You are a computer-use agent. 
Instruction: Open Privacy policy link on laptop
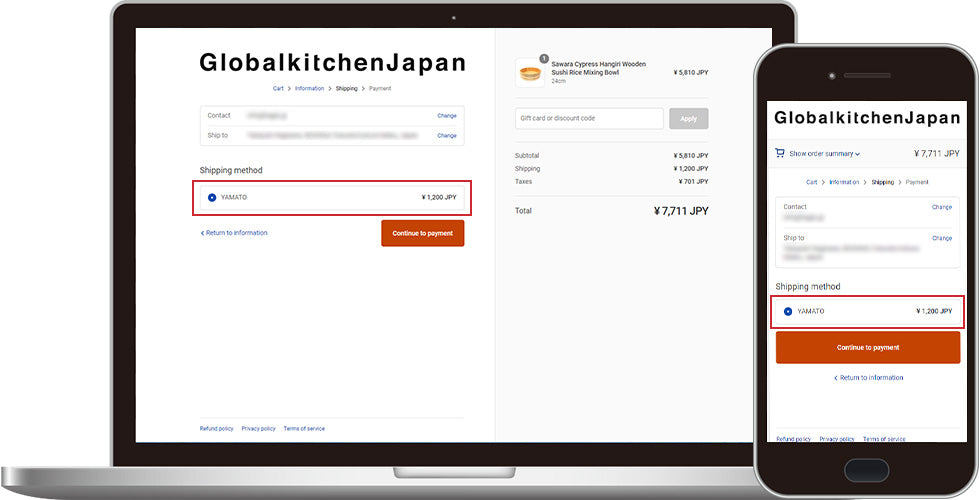(x=258, y=429)
